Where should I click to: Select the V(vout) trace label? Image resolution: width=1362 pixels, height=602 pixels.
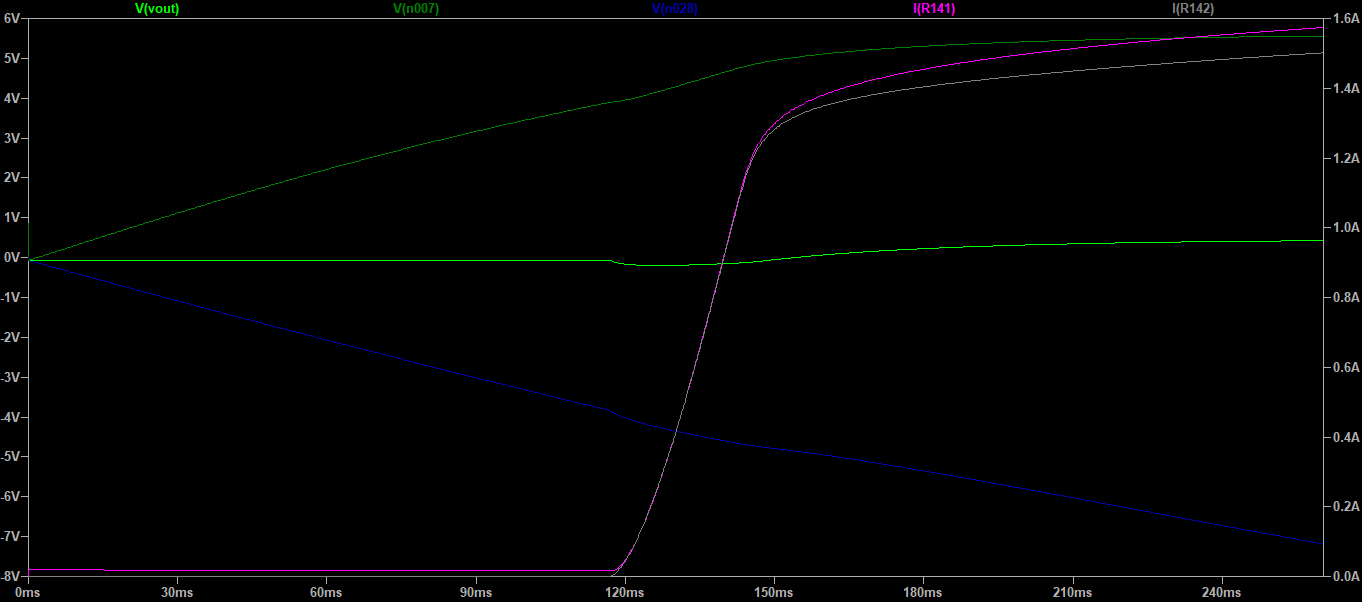tap(157, 8)
